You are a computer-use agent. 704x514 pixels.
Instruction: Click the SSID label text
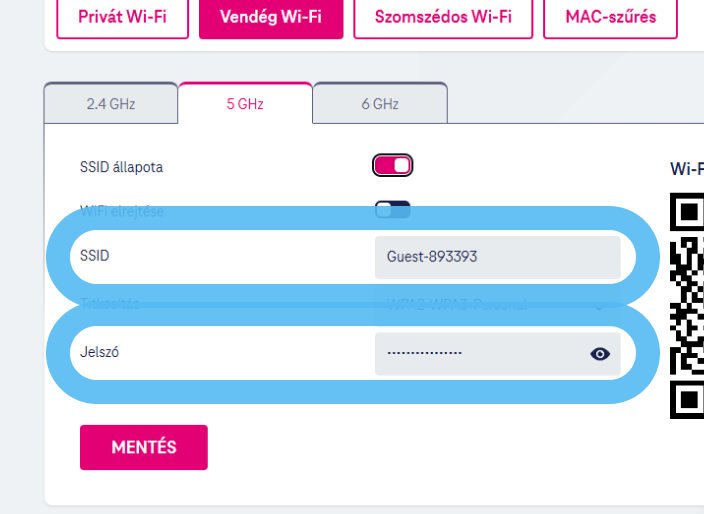(x=94, y=256)
